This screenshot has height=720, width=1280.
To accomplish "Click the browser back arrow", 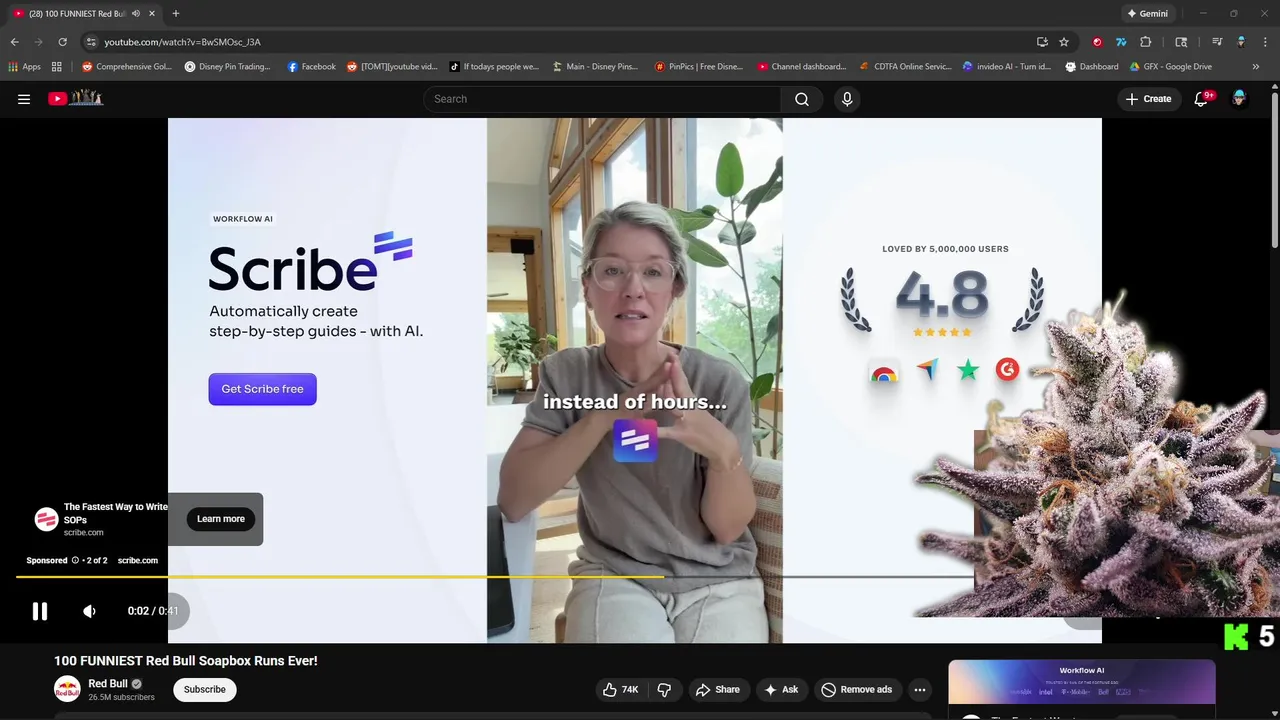I will coord(14,42).
